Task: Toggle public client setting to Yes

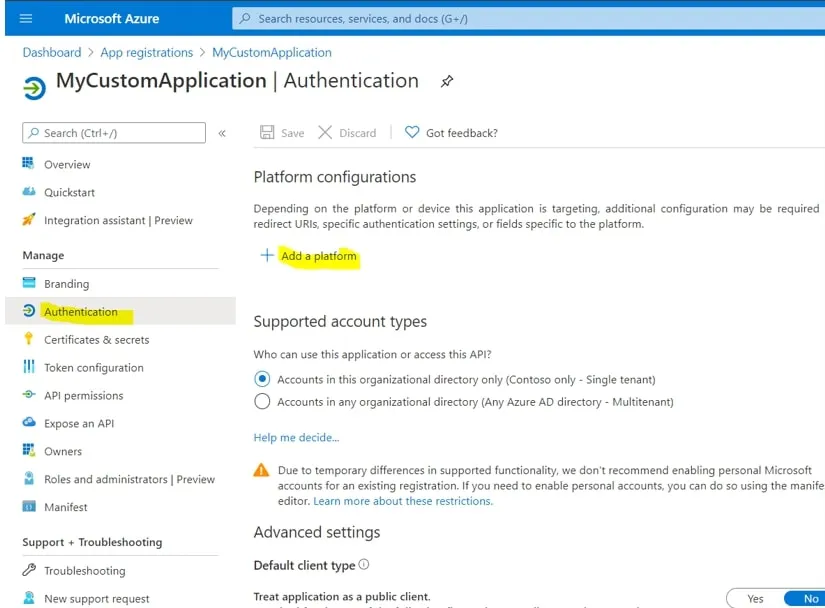Action: [755, 598]
